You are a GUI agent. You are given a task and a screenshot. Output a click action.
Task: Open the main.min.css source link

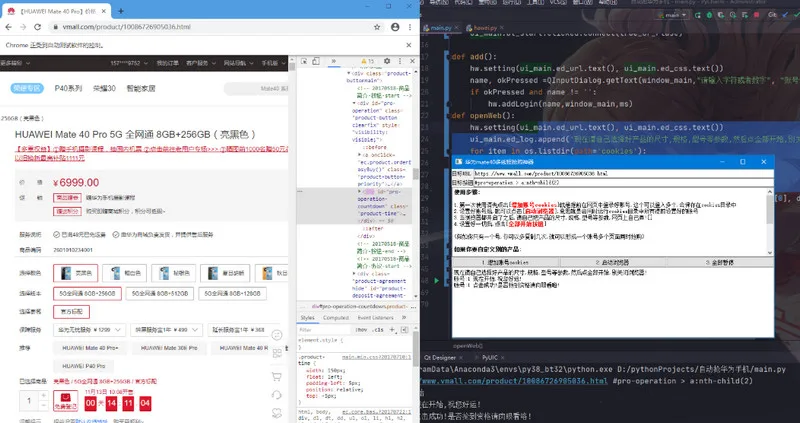point(376,358)
